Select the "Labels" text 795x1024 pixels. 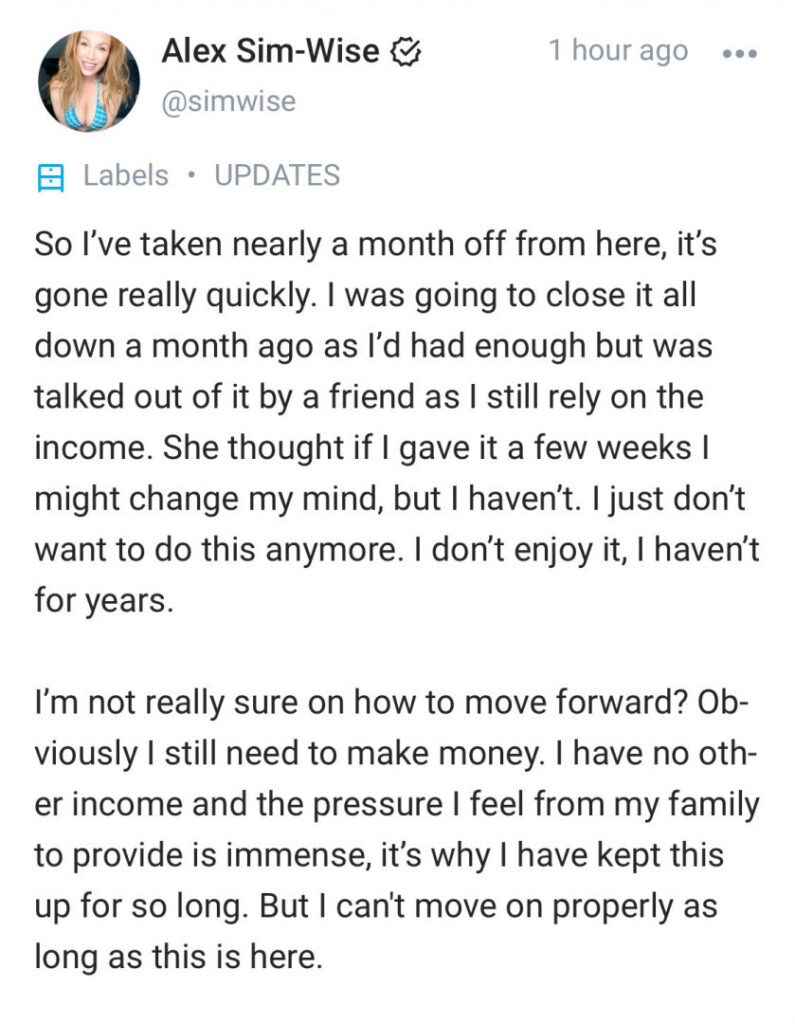tap(125, 176)
